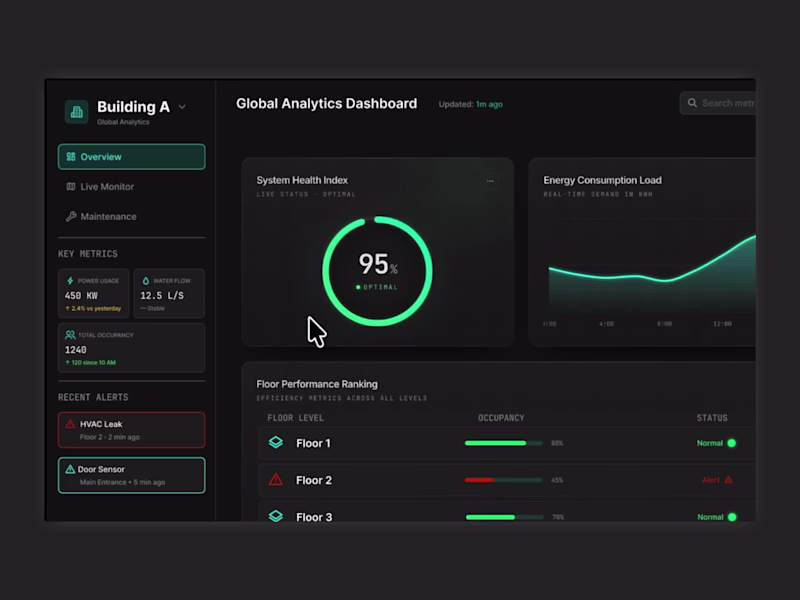Focus the Search metrics field

click(718, 103)
